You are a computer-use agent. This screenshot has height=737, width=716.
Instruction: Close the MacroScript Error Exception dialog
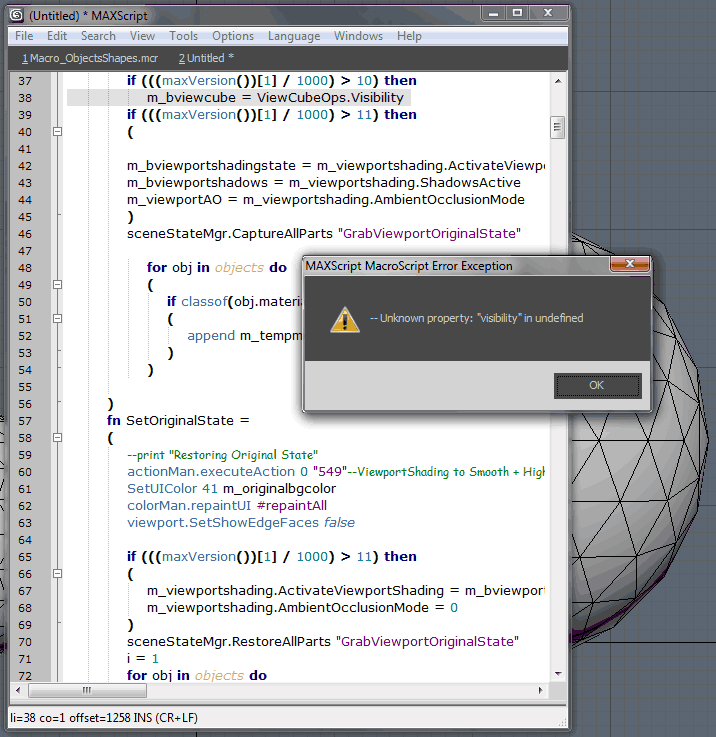(x=630, y=264)
